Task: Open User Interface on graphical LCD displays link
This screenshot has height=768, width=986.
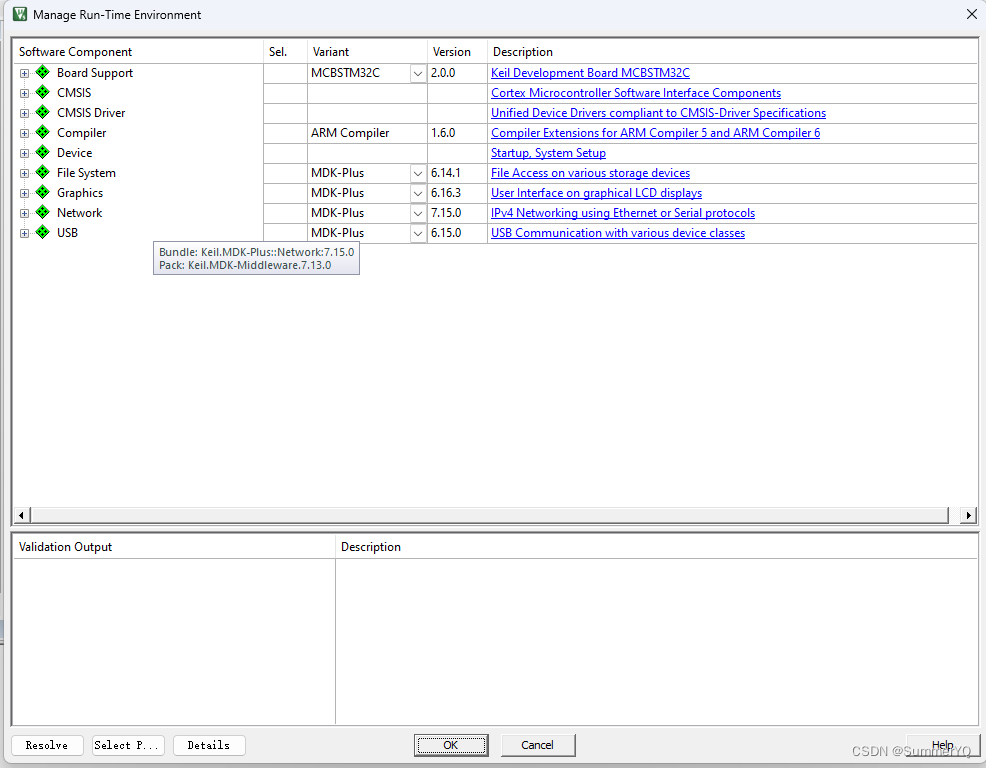Action: [x=596, y=193]
